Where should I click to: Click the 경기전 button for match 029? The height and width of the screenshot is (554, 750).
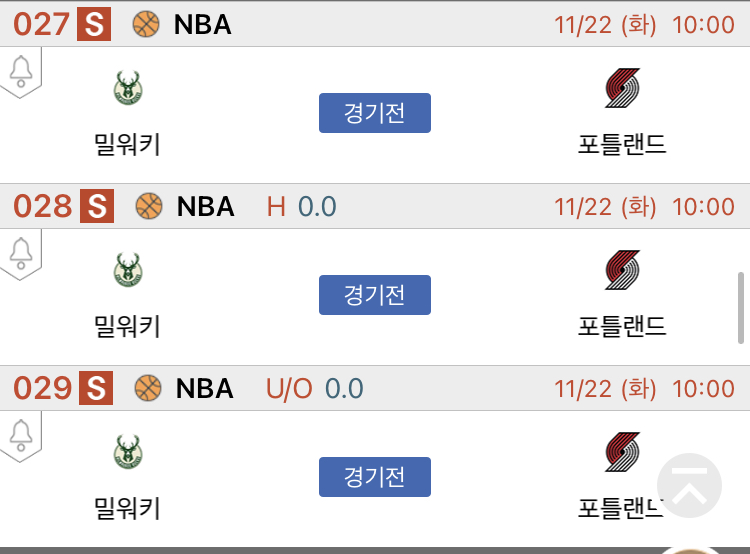pos(375,477)
